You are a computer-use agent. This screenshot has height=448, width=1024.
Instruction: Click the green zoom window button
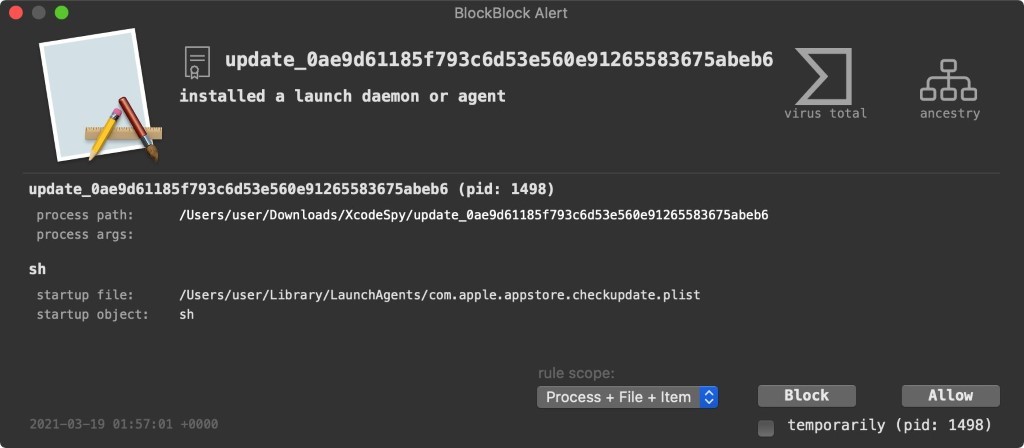pyautogui.click(x=61, y=12)
